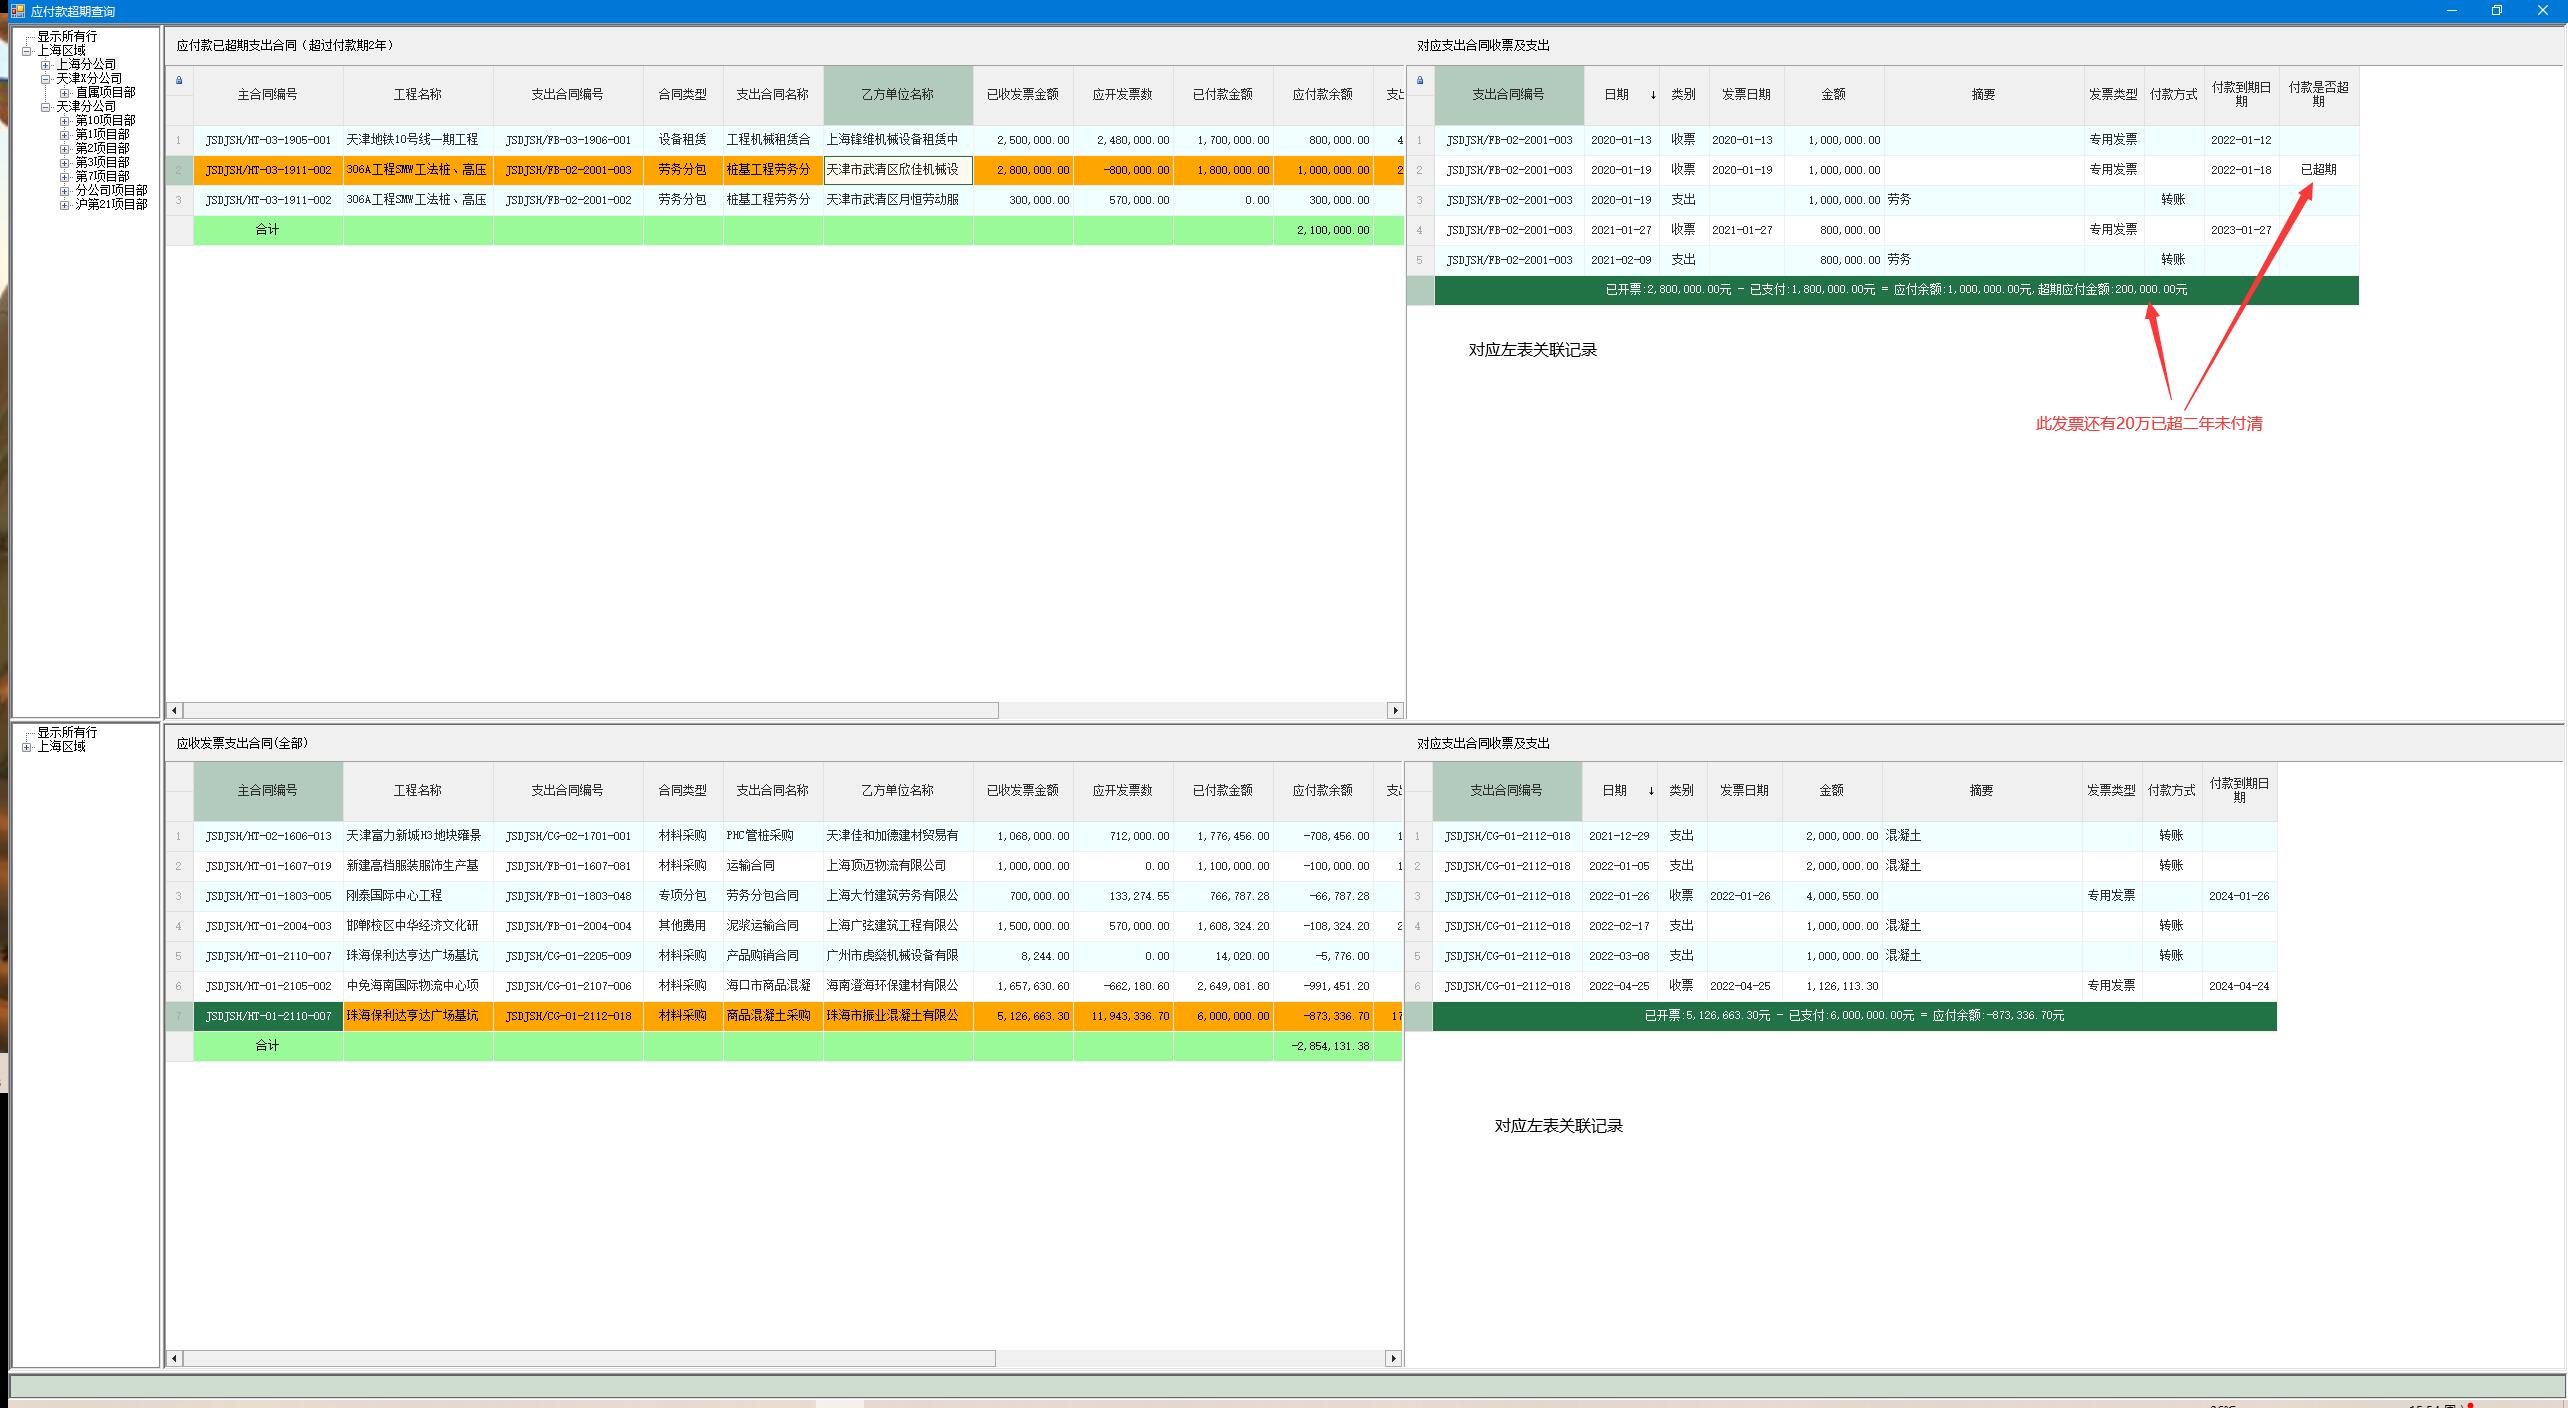Click the -991,451.20 balance cell
2568x1408 pixels.
pos(1323,986)
